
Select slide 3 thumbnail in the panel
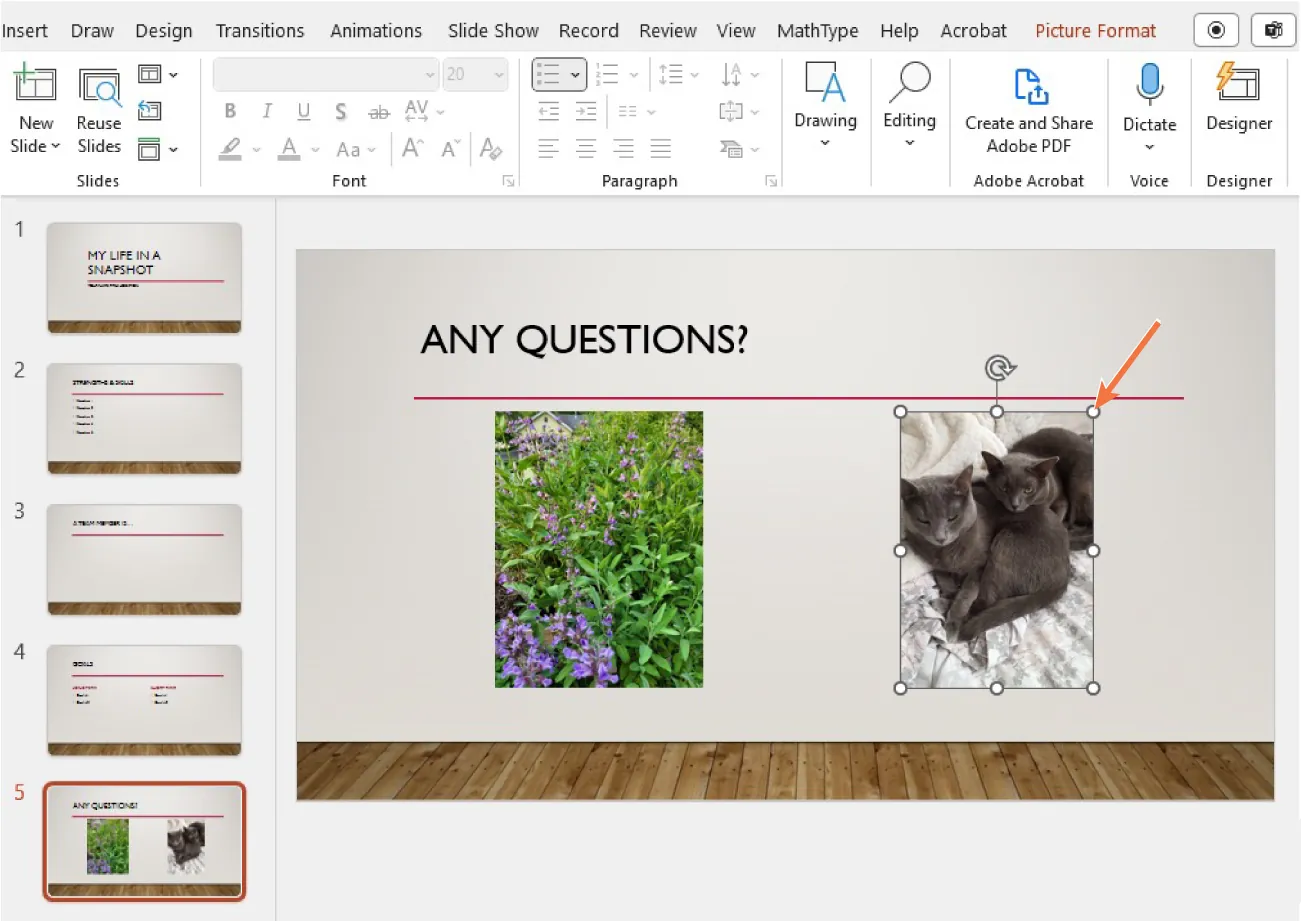[143, 560]
